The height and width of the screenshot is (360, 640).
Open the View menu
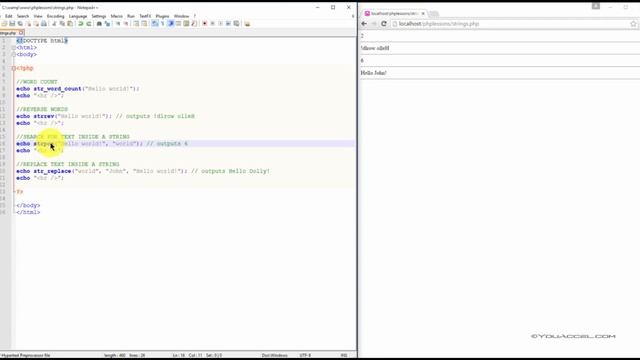(x=38, y=16)
